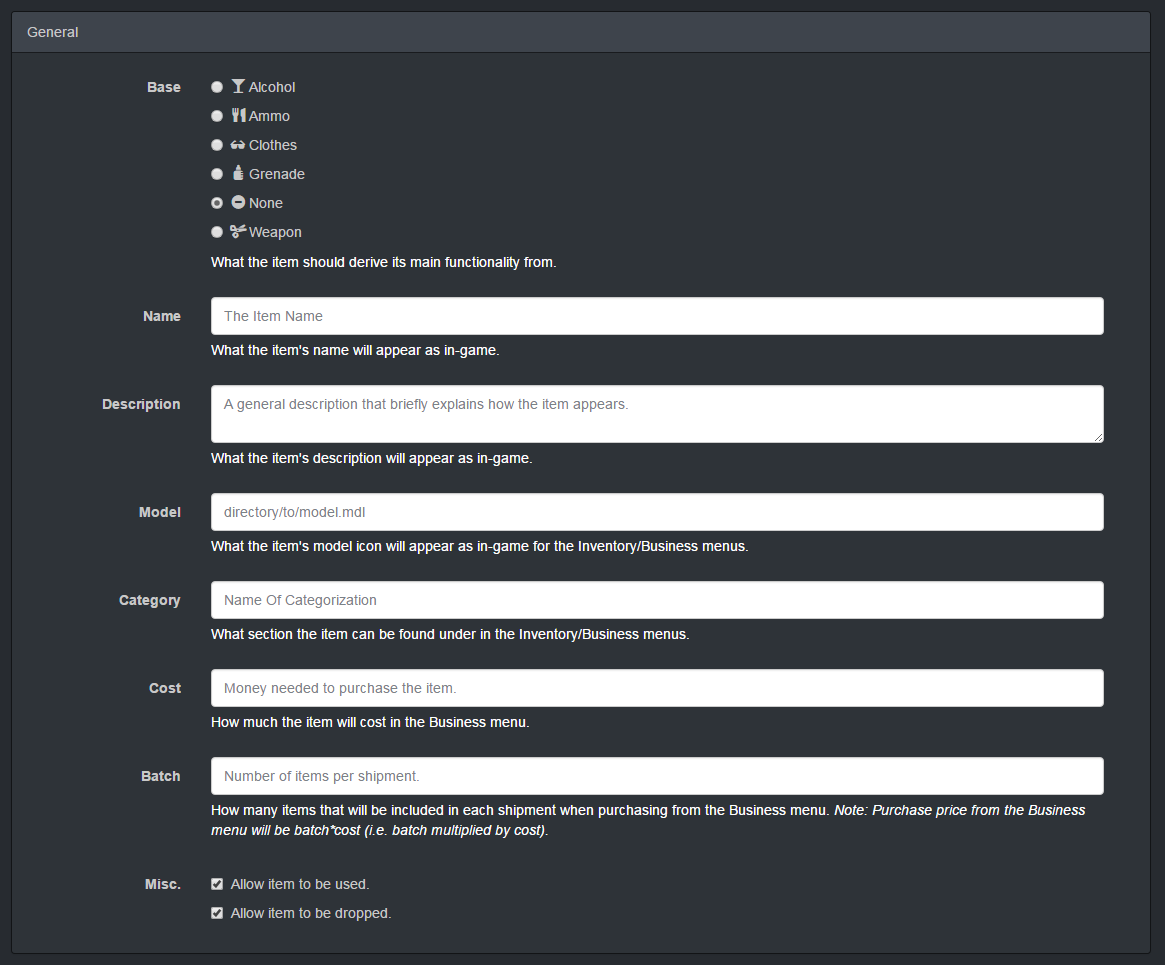1165x965 pixels.
Task: Click the Weapon base icon
Action: point(238,231)
